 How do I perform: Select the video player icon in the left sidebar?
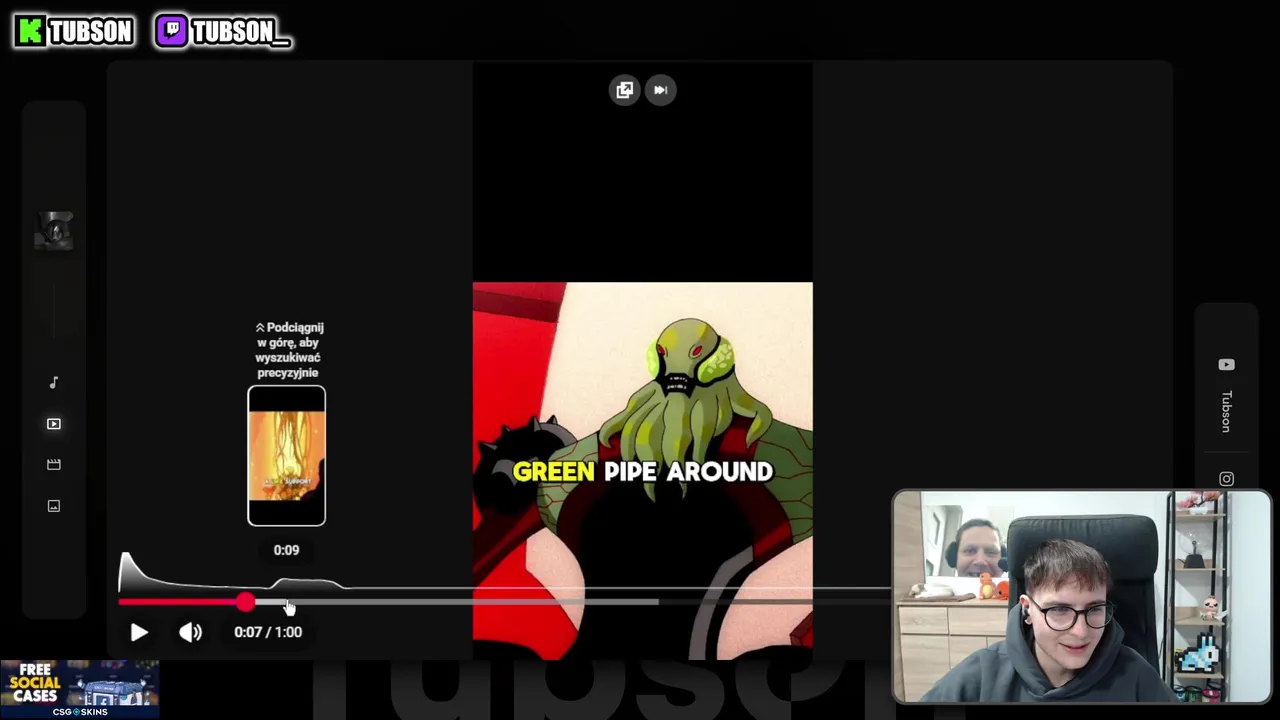click(x=54, y=424)
